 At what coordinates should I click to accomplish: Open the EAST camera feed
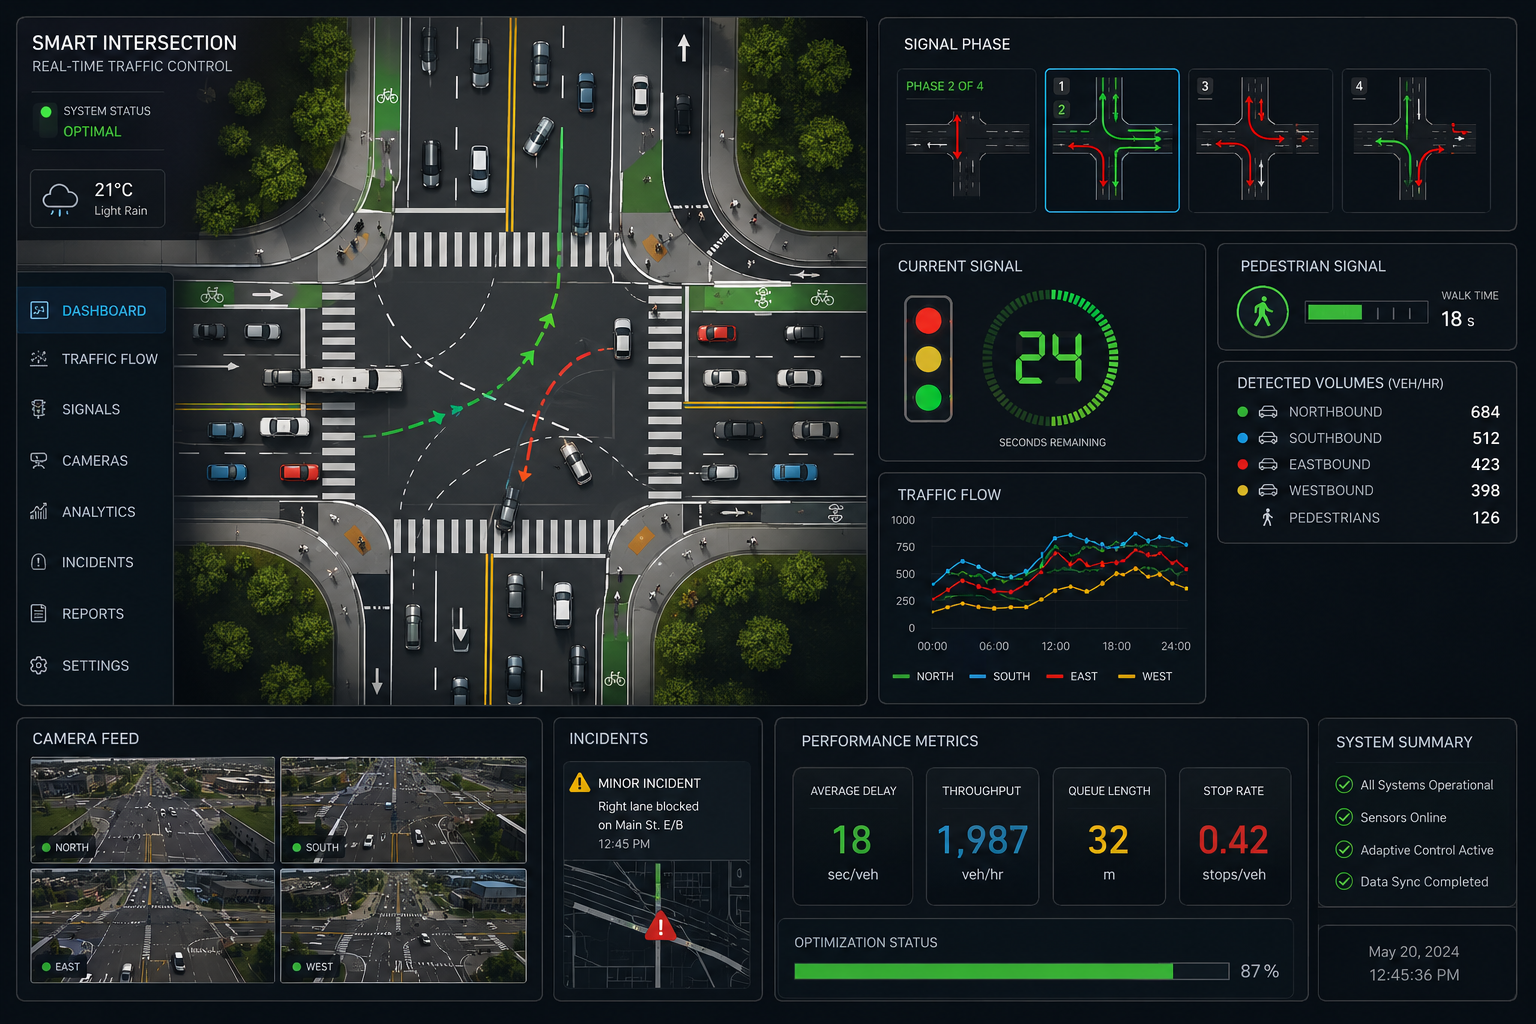pos(153,926)
